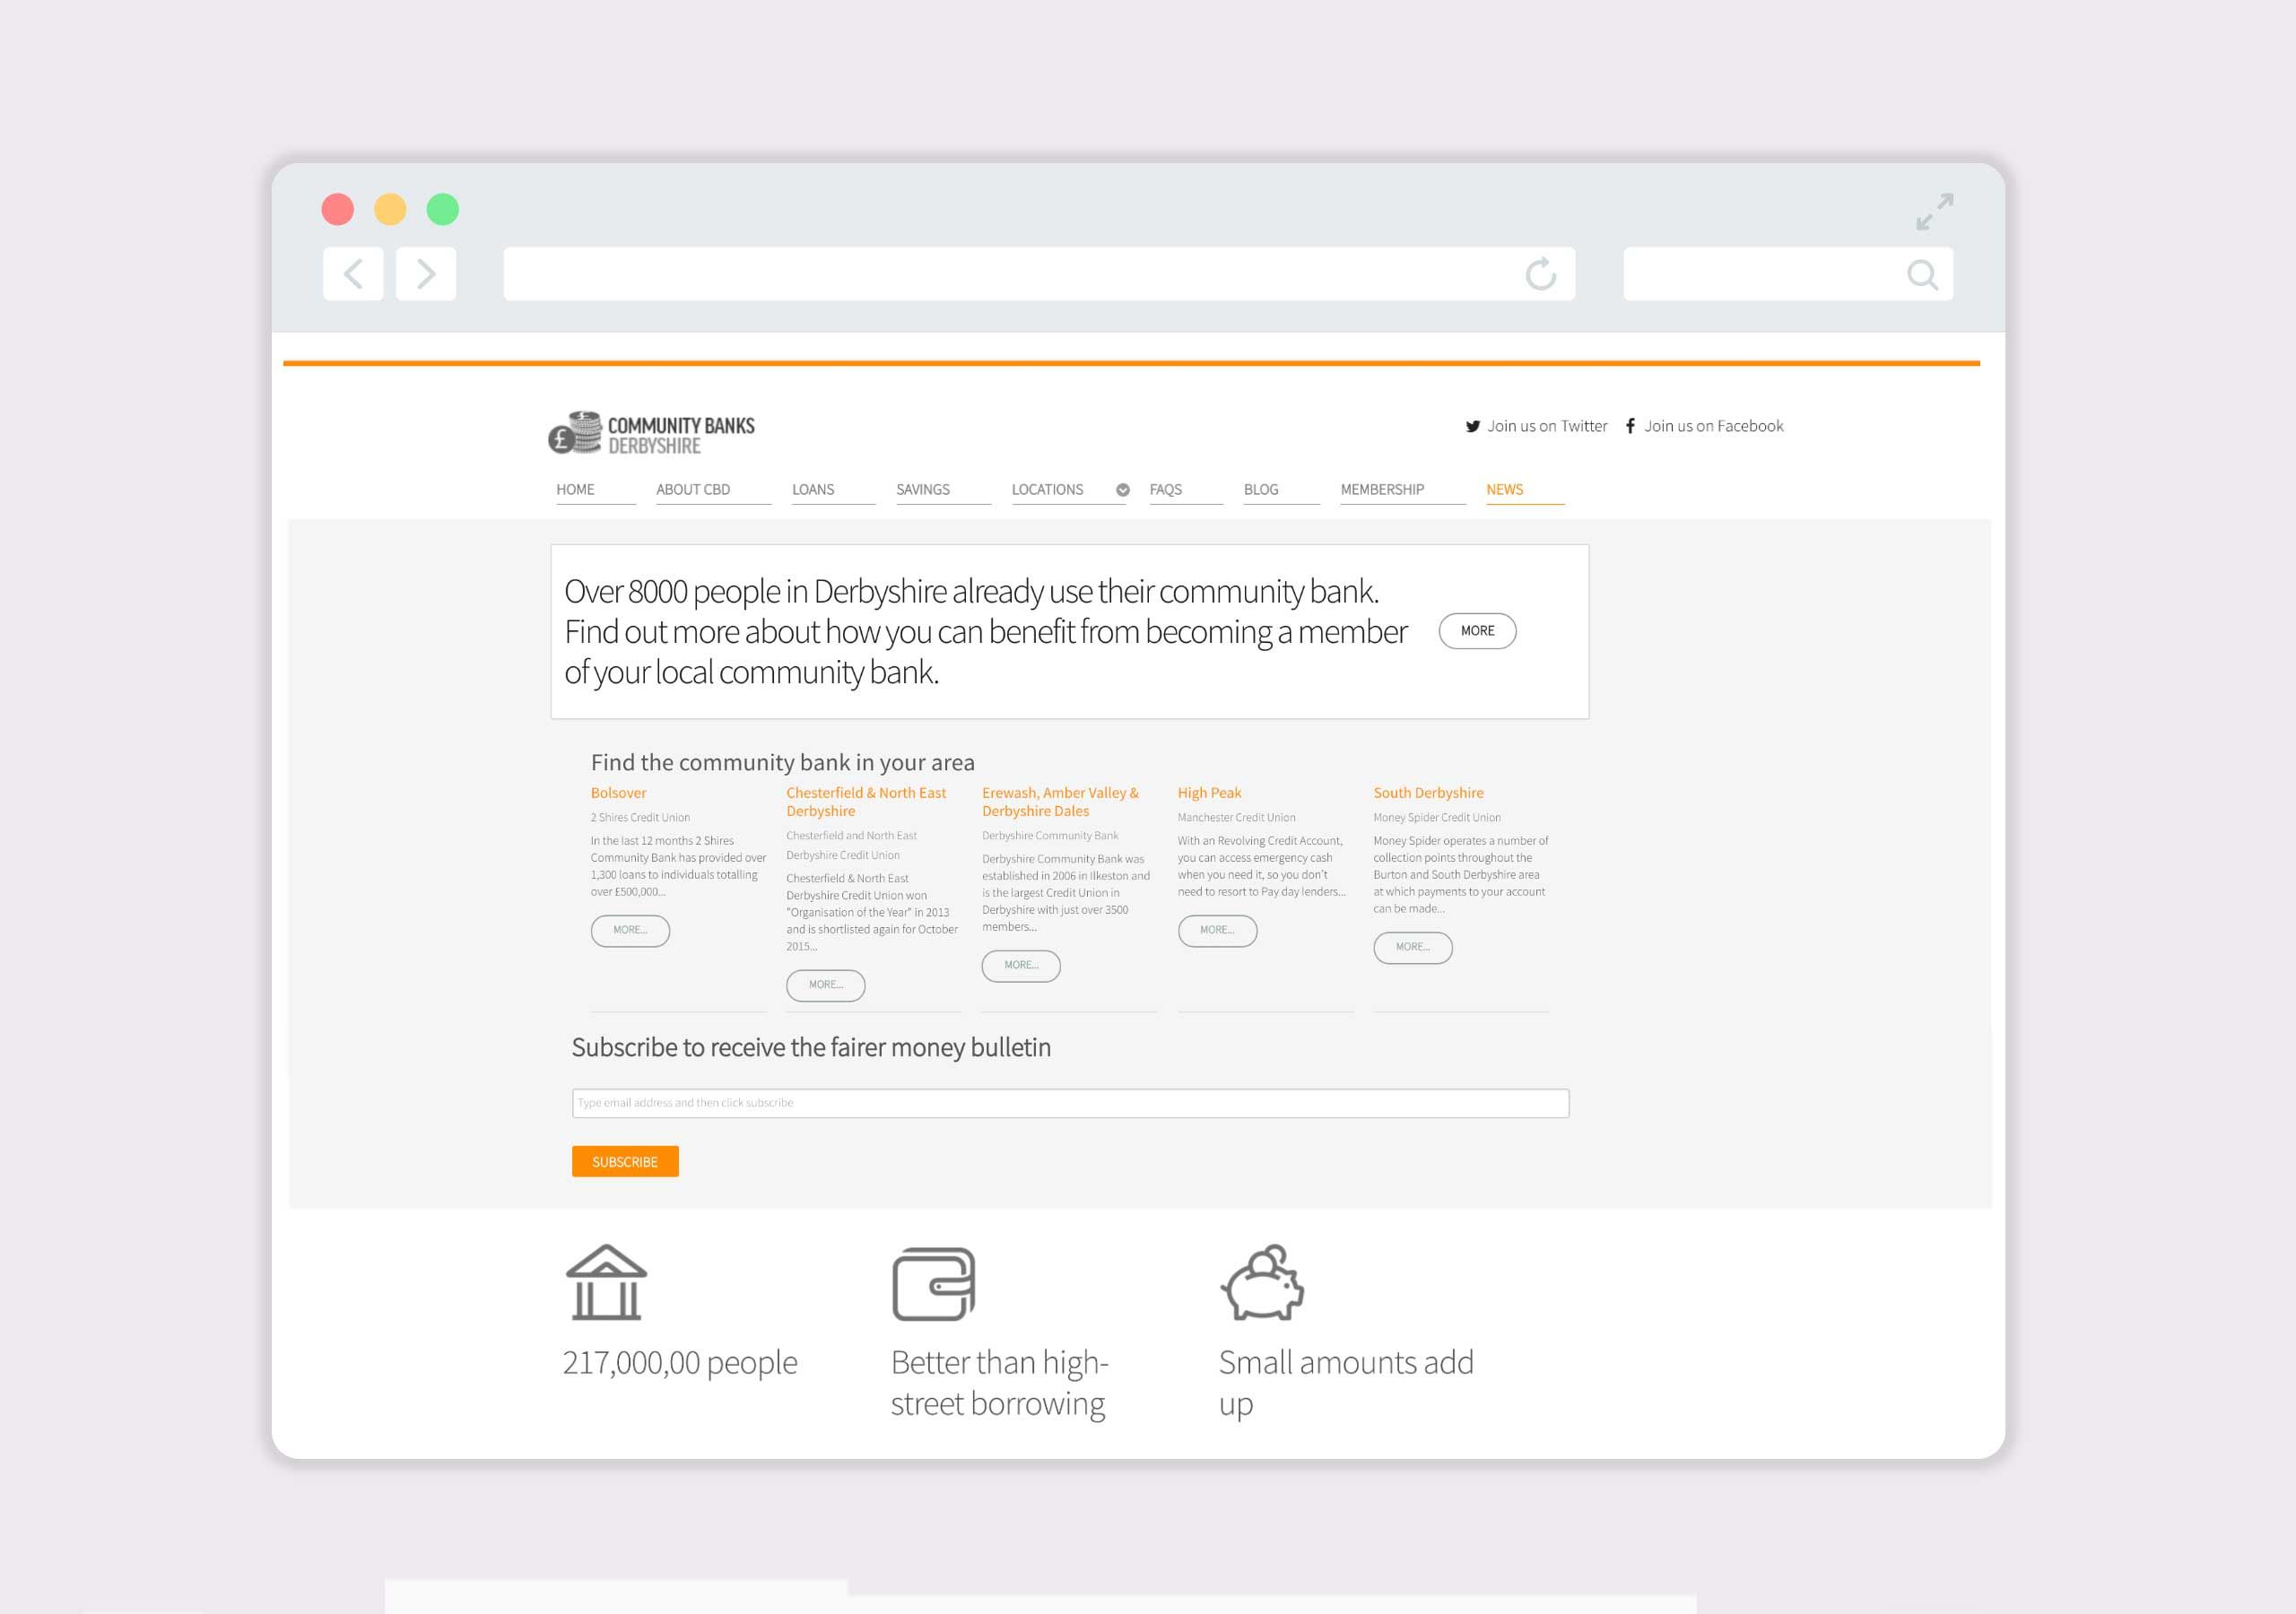
Task: Click the reload icon in address bar
Action: (1540, 274)
